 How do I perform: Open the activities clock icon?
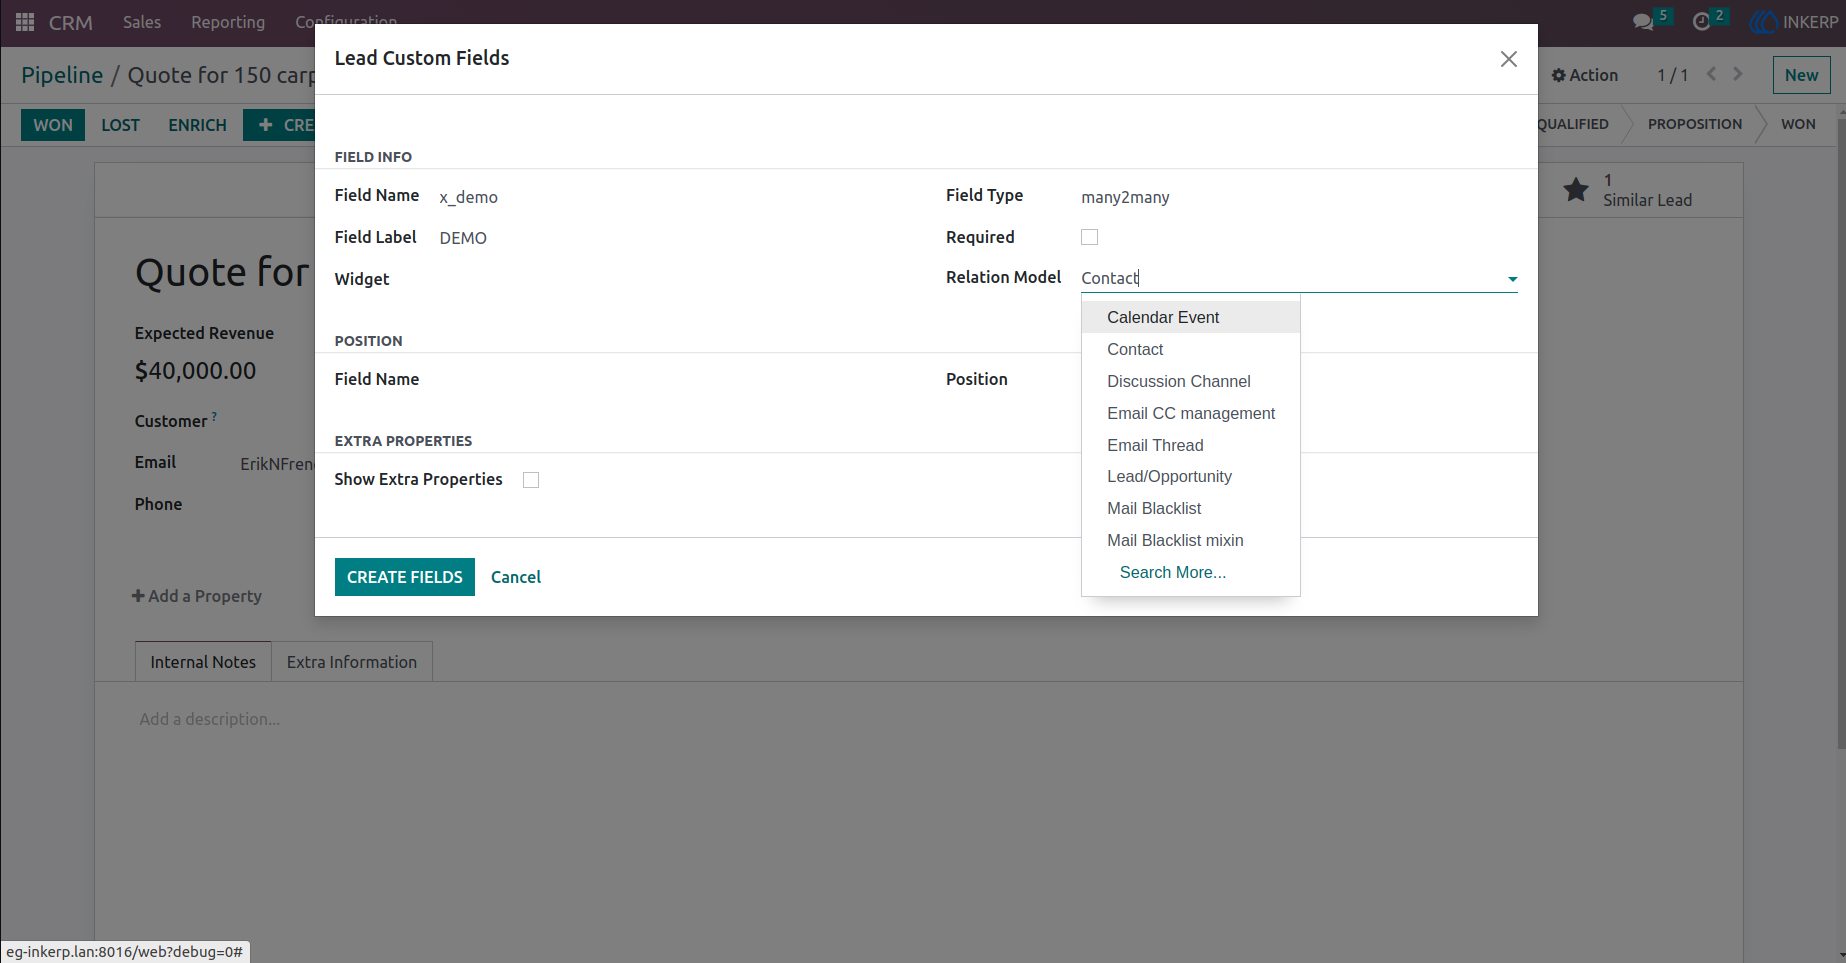1701,22
